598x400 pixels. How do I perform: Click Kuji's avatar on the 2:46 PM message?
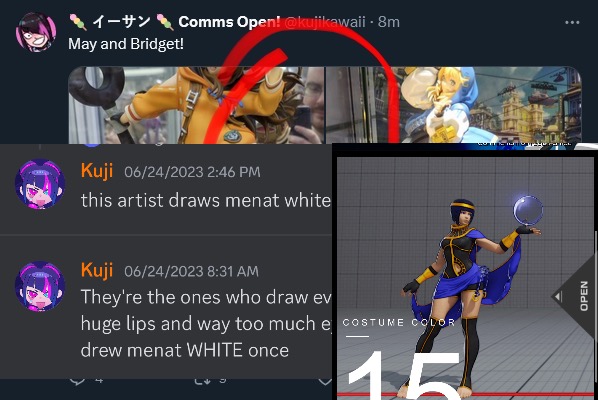coord(40,184)
